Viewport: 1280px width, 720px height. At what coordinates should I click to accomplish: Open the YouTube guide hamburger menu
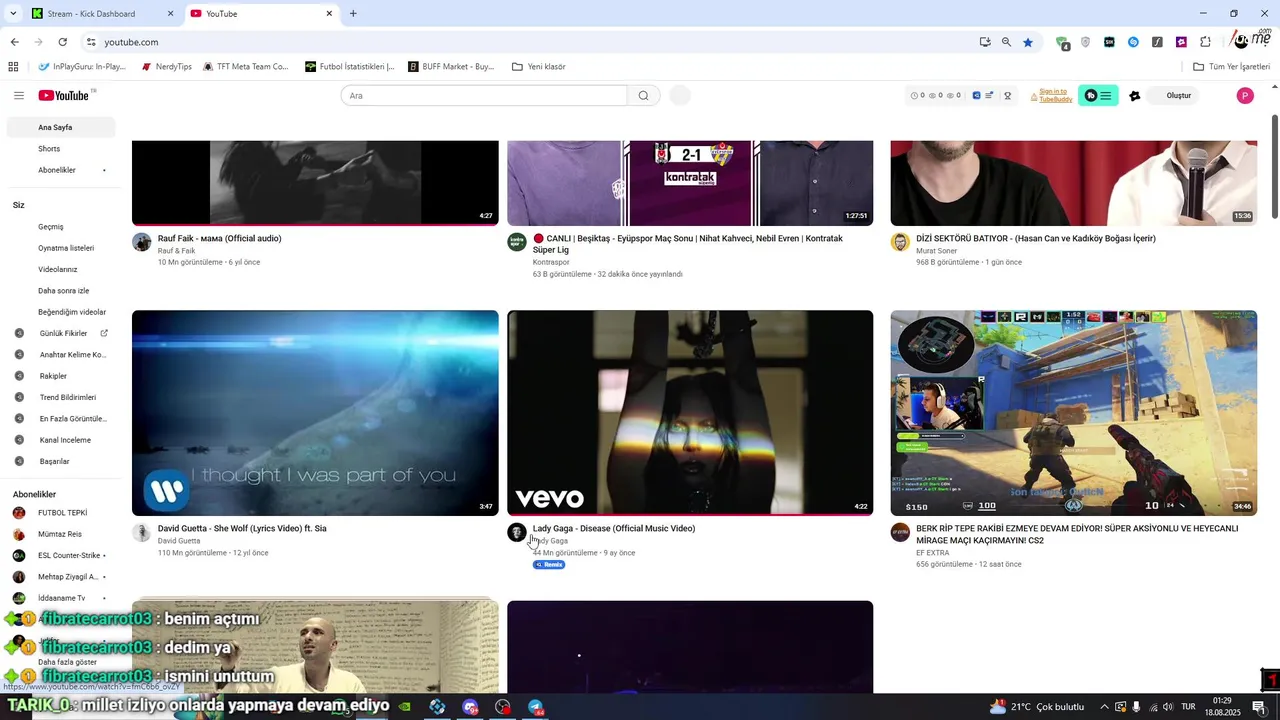click(19, 95)
